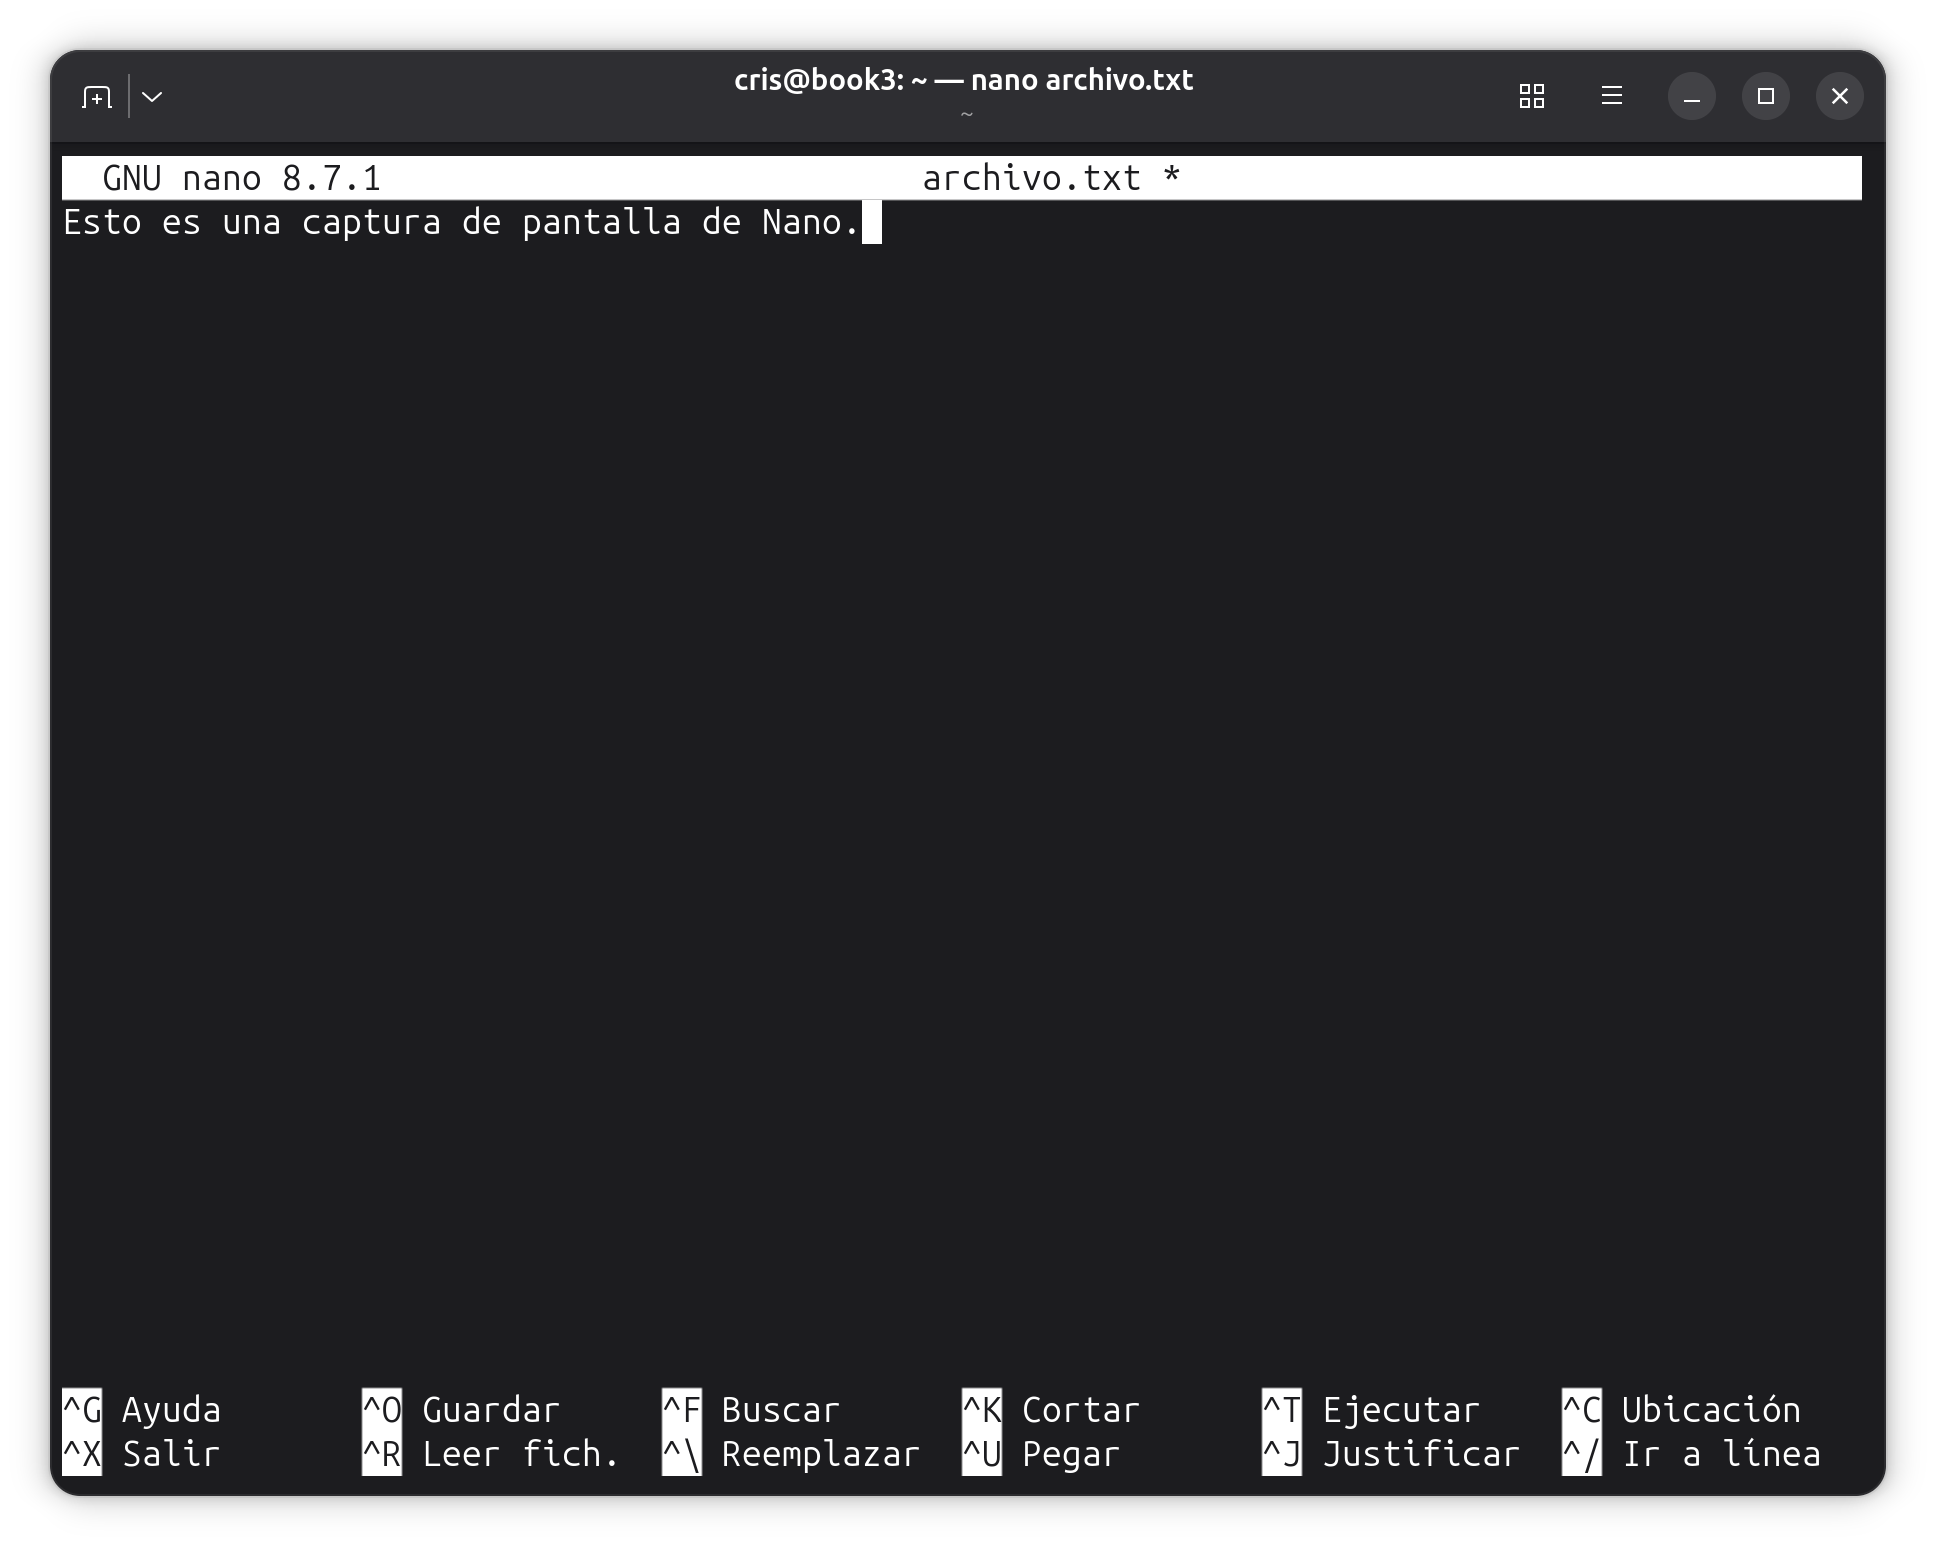The height and width of the screenshot is (1546, 1936).
Task: Open the terminal hamburger menu
Action: point(1611,96)
